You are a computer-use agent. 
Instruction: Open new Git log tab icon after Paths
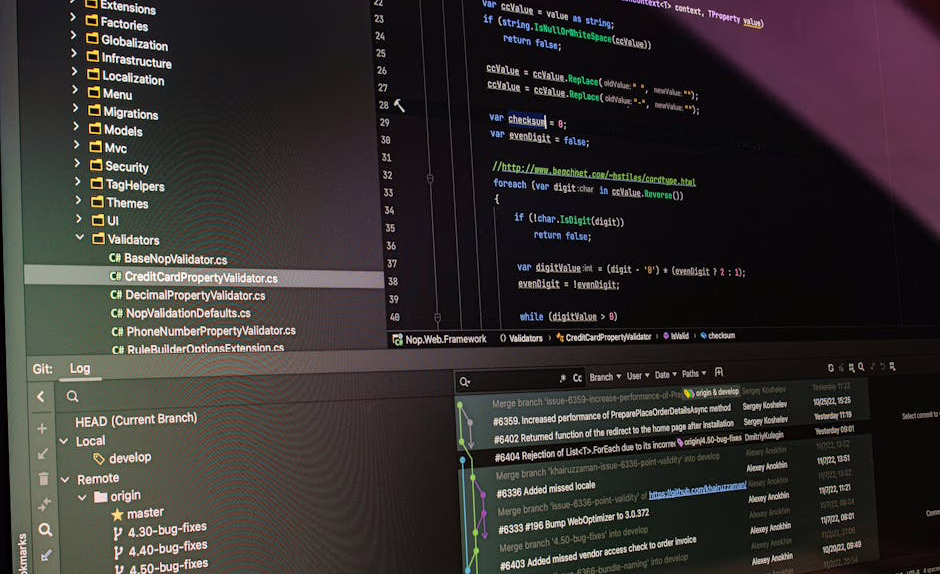(x=719, y=373)
